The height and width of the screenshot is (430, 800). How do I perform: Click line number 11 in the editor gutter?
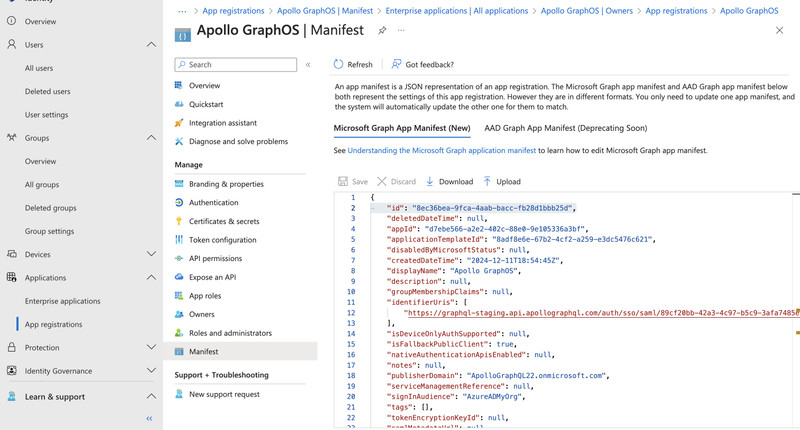(x=351, y=302)
